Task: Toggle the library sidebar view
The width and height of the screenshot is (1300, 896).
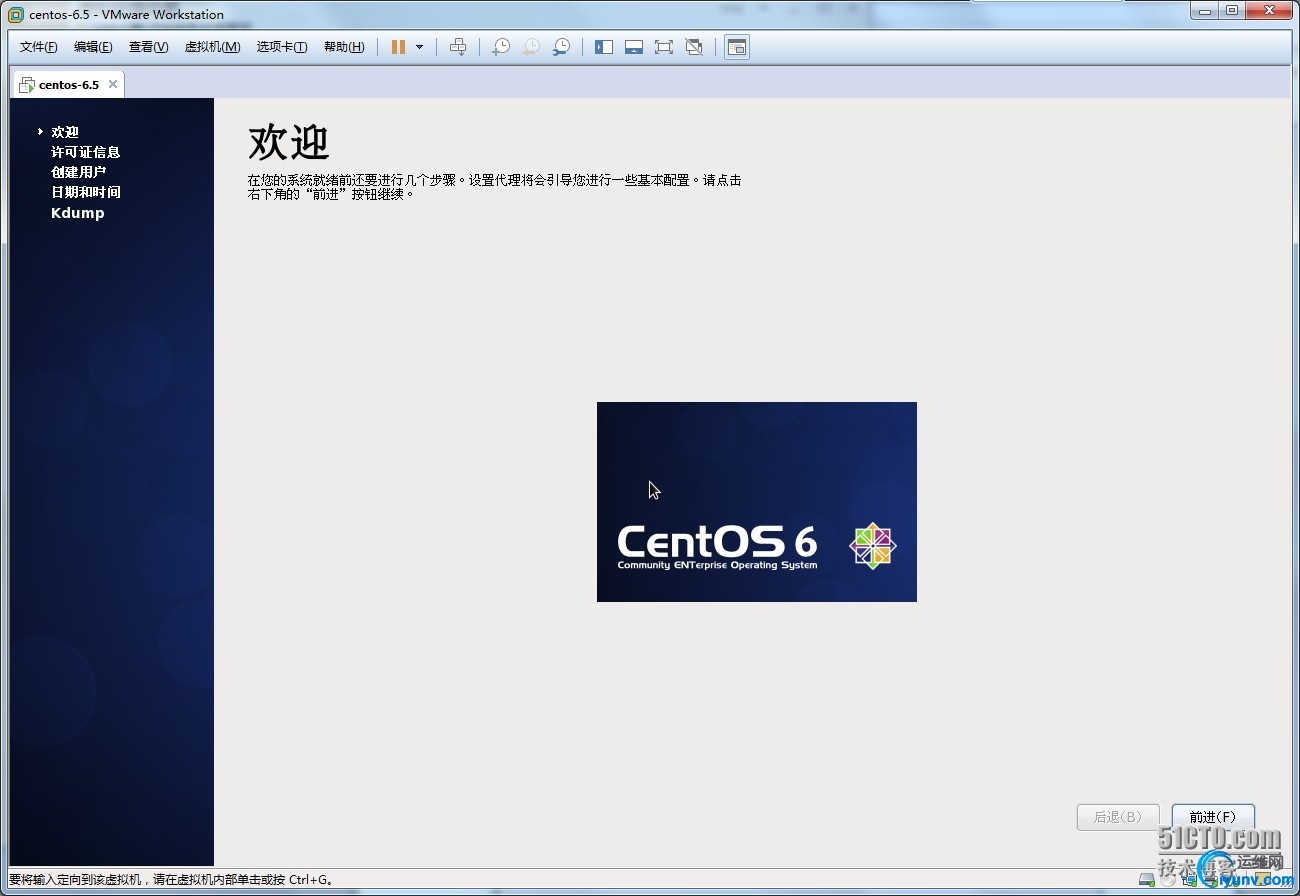Action: click(x=604, y=47)
